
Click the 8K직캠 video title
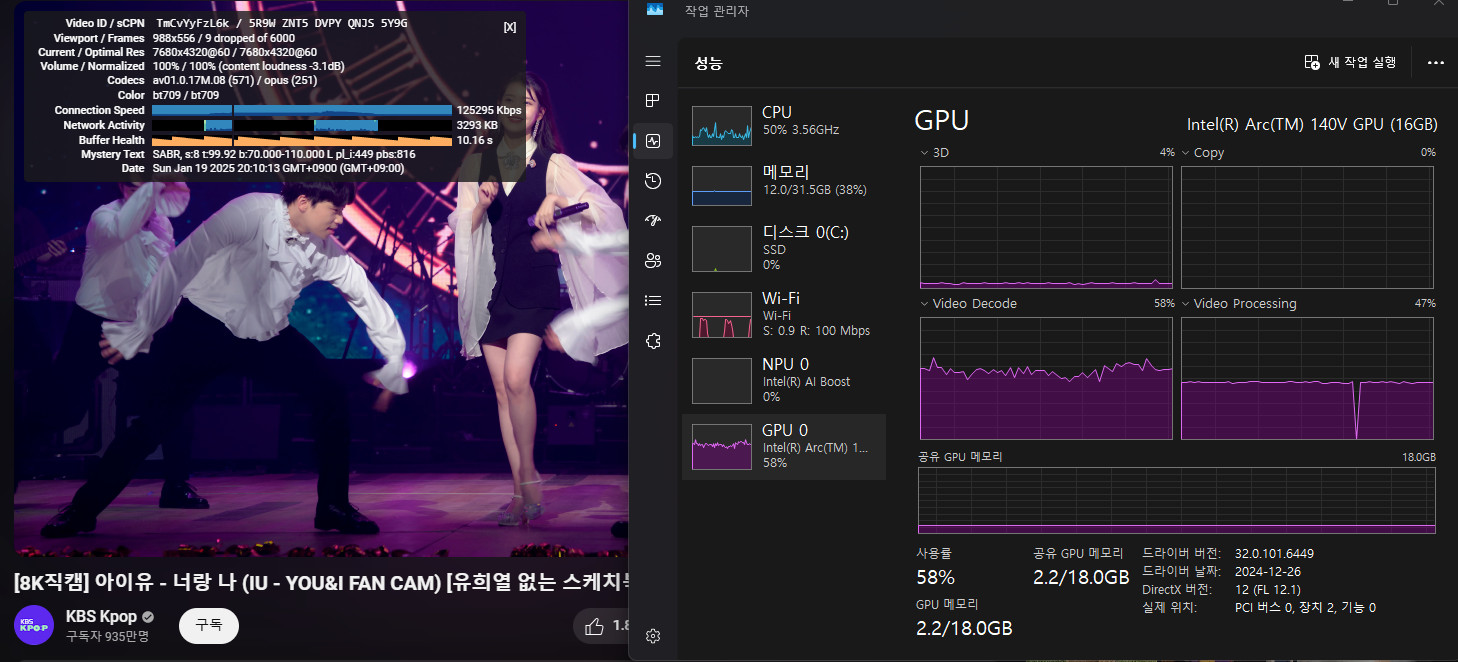[321, 581]
